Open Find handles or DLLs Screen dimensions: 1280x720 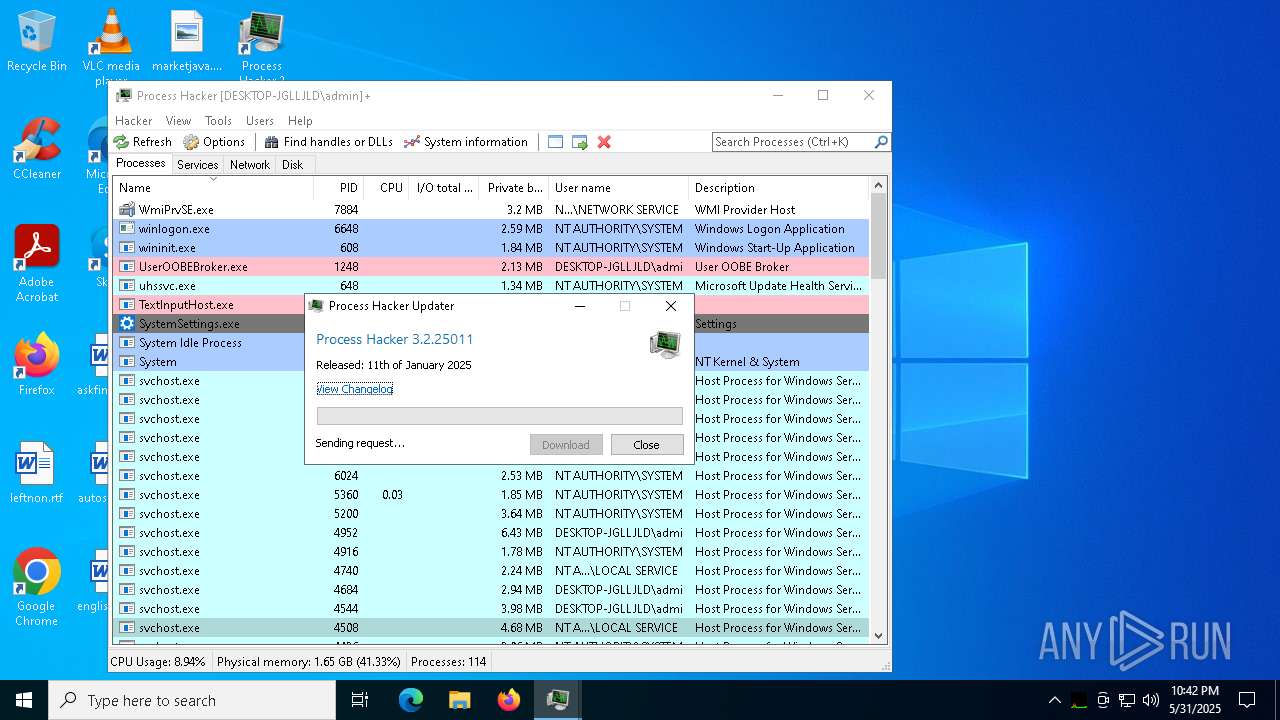tap(328, 142)
